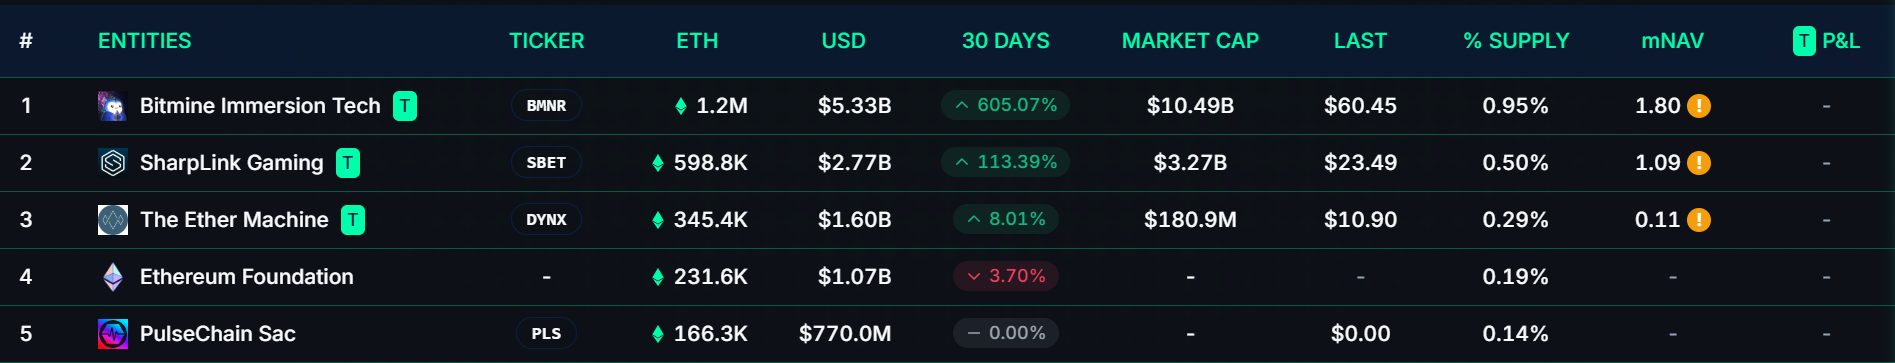Click the 605.07% 30-day change badge
Screen dimensions: 1895x363
[x=1005, y=105]
